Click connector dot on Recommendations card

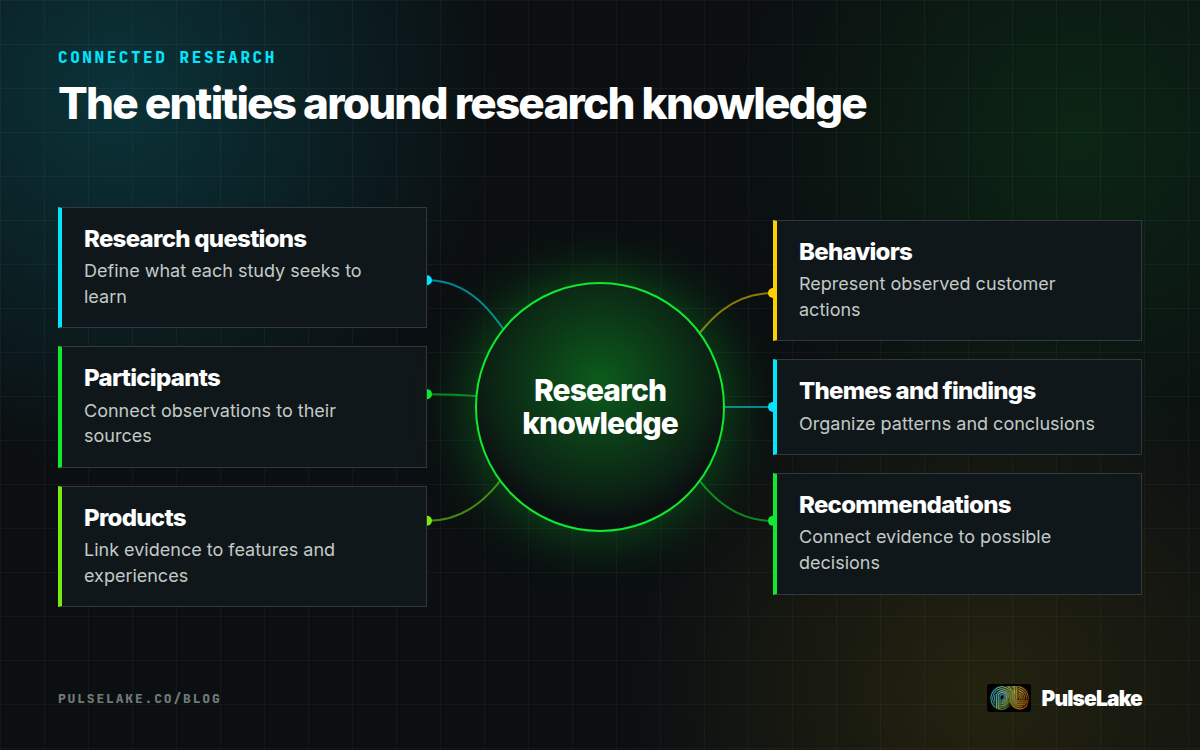pyautogui.click(x=772, y=520)
